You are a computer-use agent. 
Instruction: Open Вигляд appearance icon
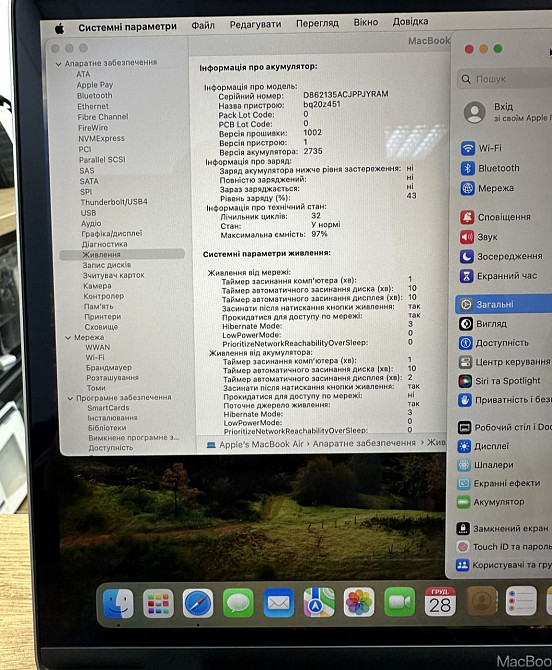pos(466,323)
